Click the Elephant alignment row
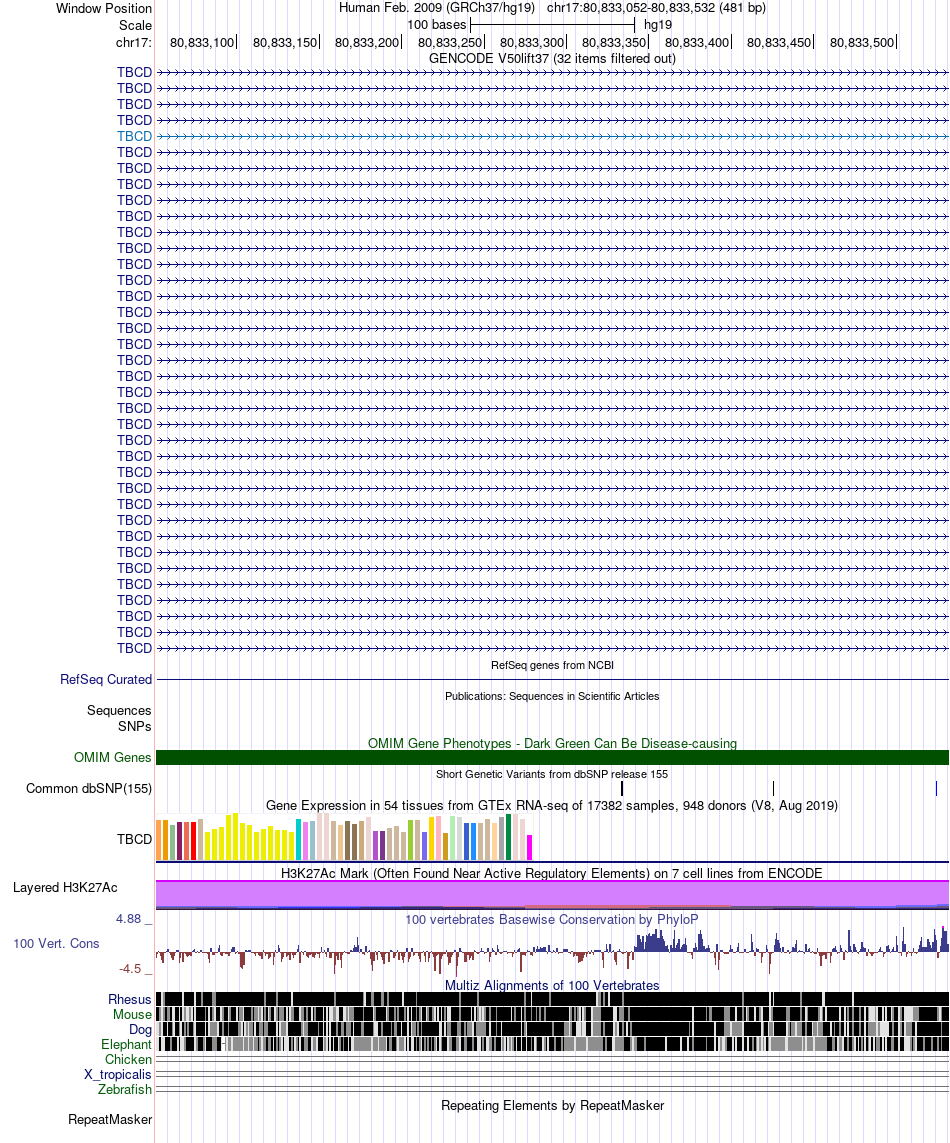This screenshot has height=1143, width=950. 552,1045
